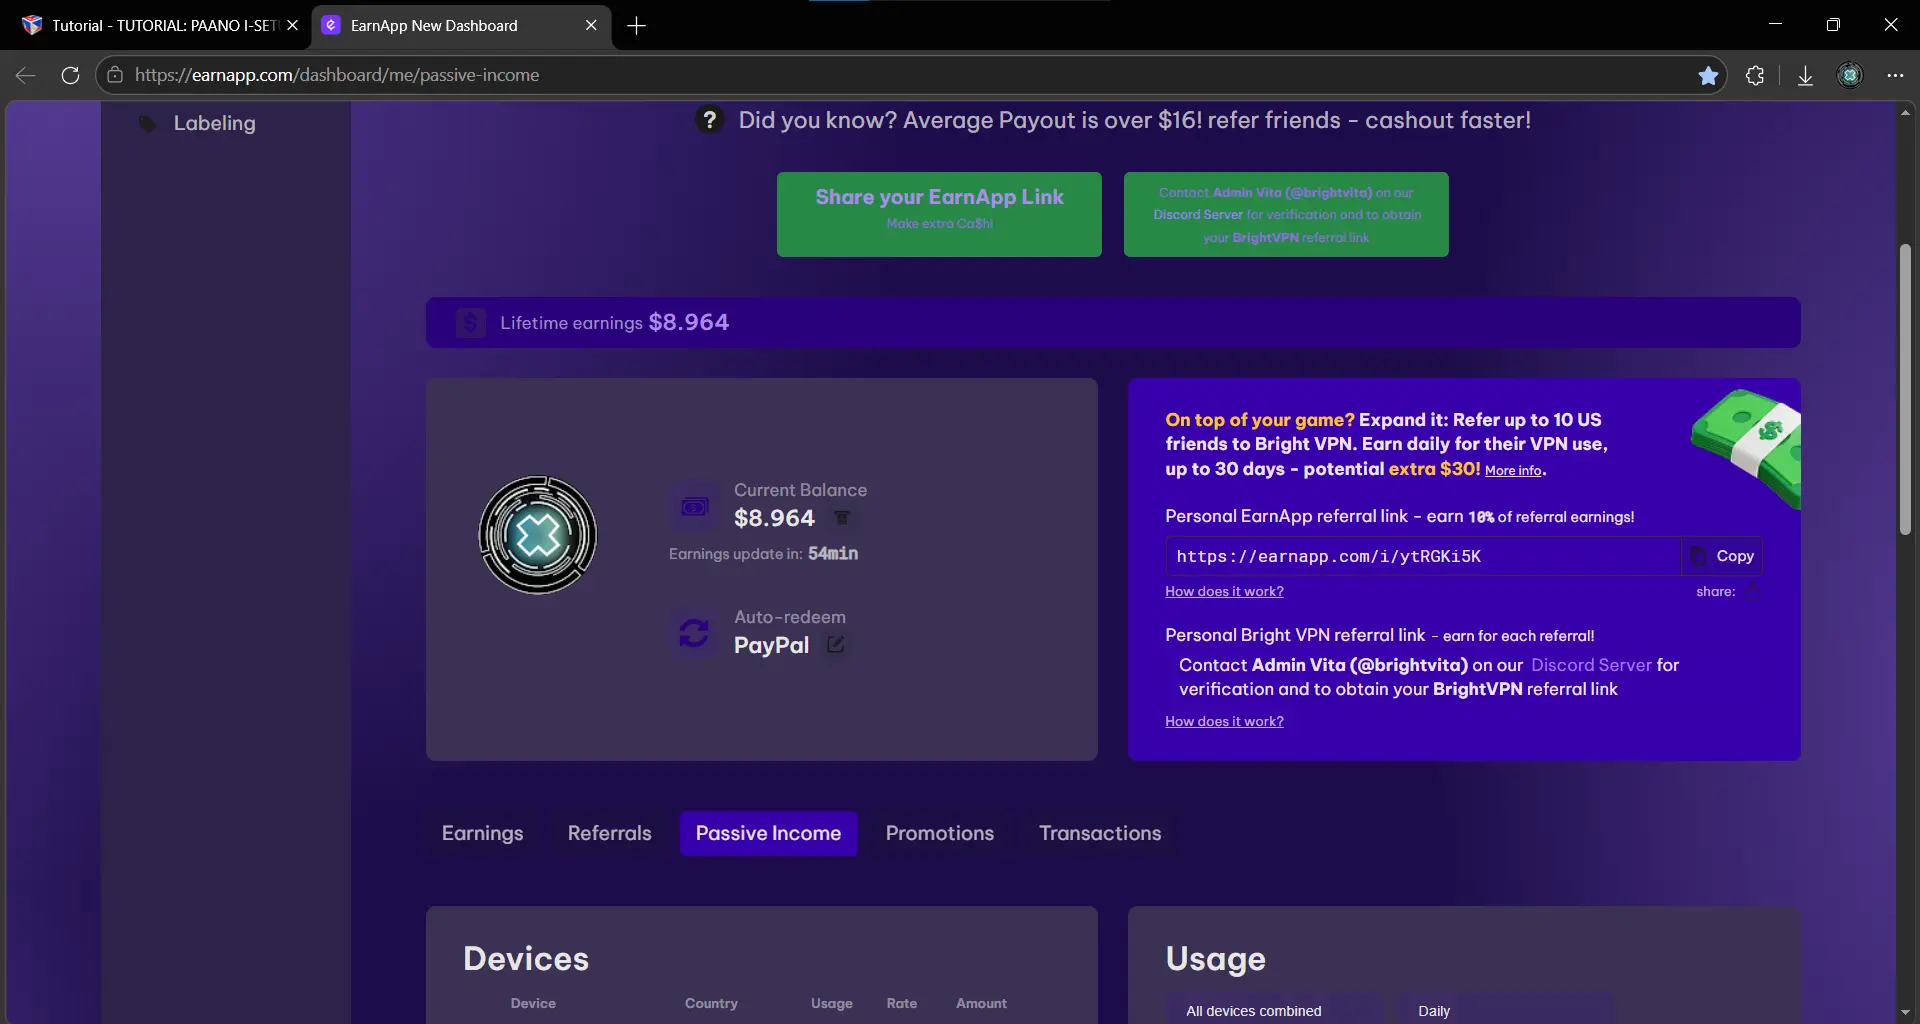Click the referral link text field
This screenshot has height=1024, width=1920.
1423,556
